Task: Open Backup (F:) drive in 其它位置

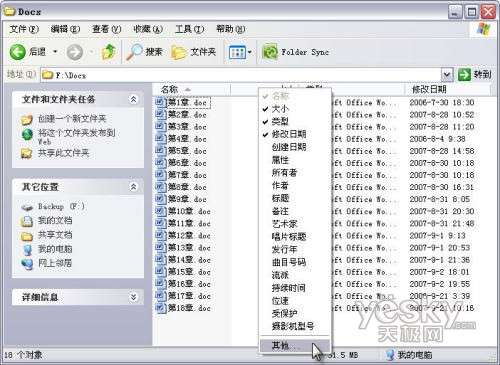Action: pos(53,207)
